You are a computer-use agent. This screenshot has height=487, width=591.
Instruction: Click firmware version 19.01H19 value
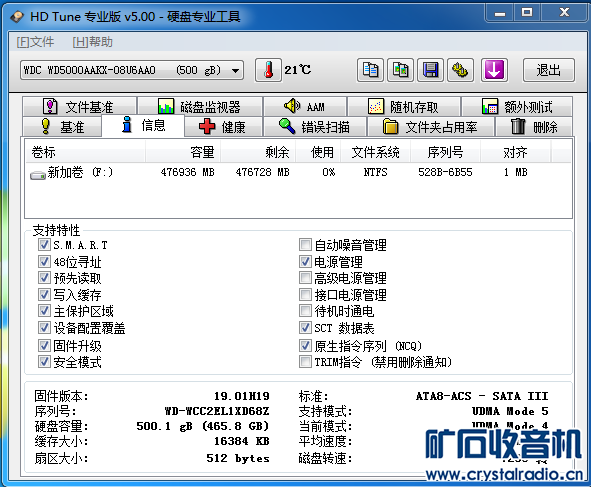(x=242, y=396)
